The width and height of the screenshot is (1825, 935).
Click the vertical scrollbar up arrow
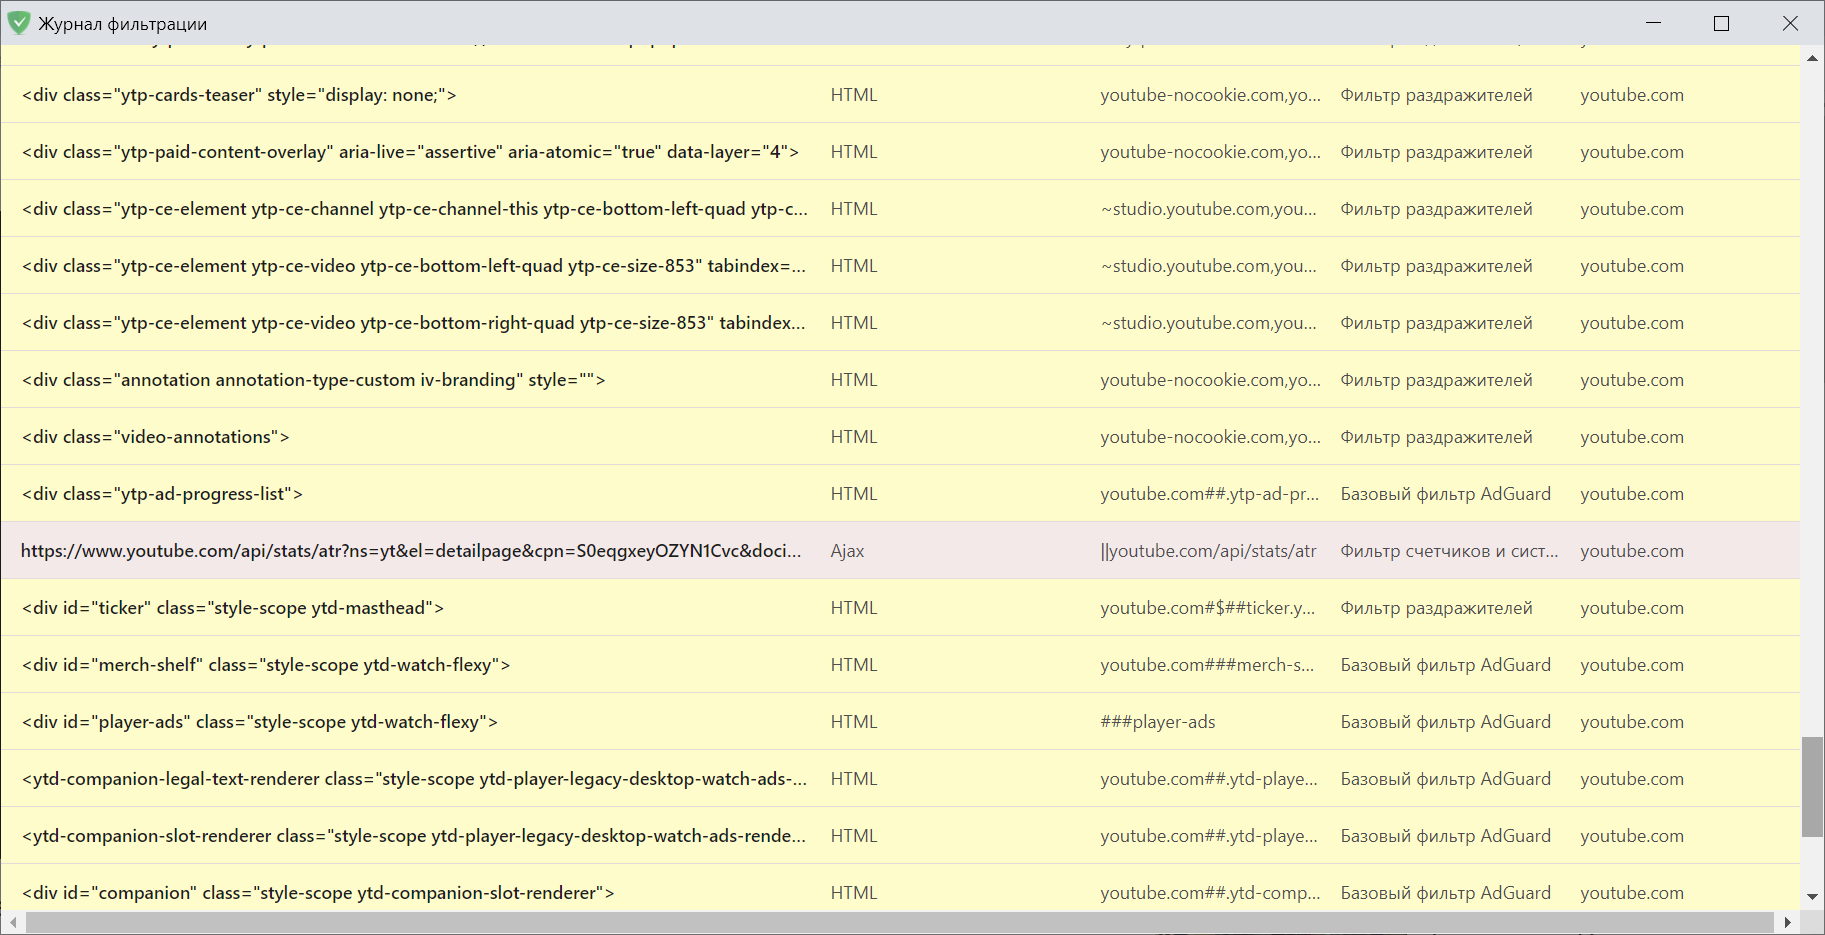point(1812,59)
